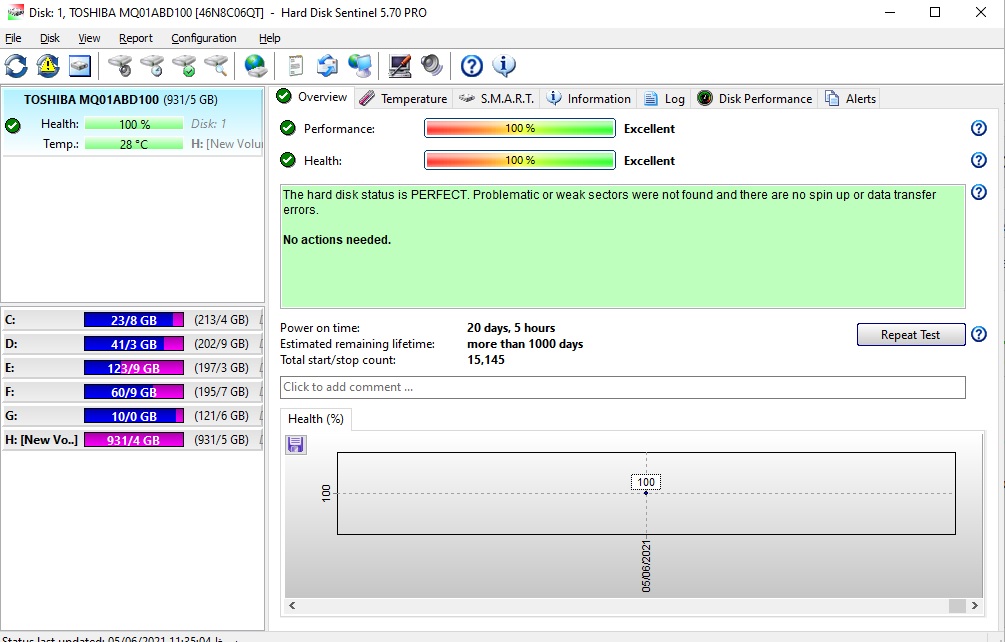The height and width of the screenshot is (642, 1005).
Task: Click the globe with disk toolbar icon
Action: click(x=256, y=65)
